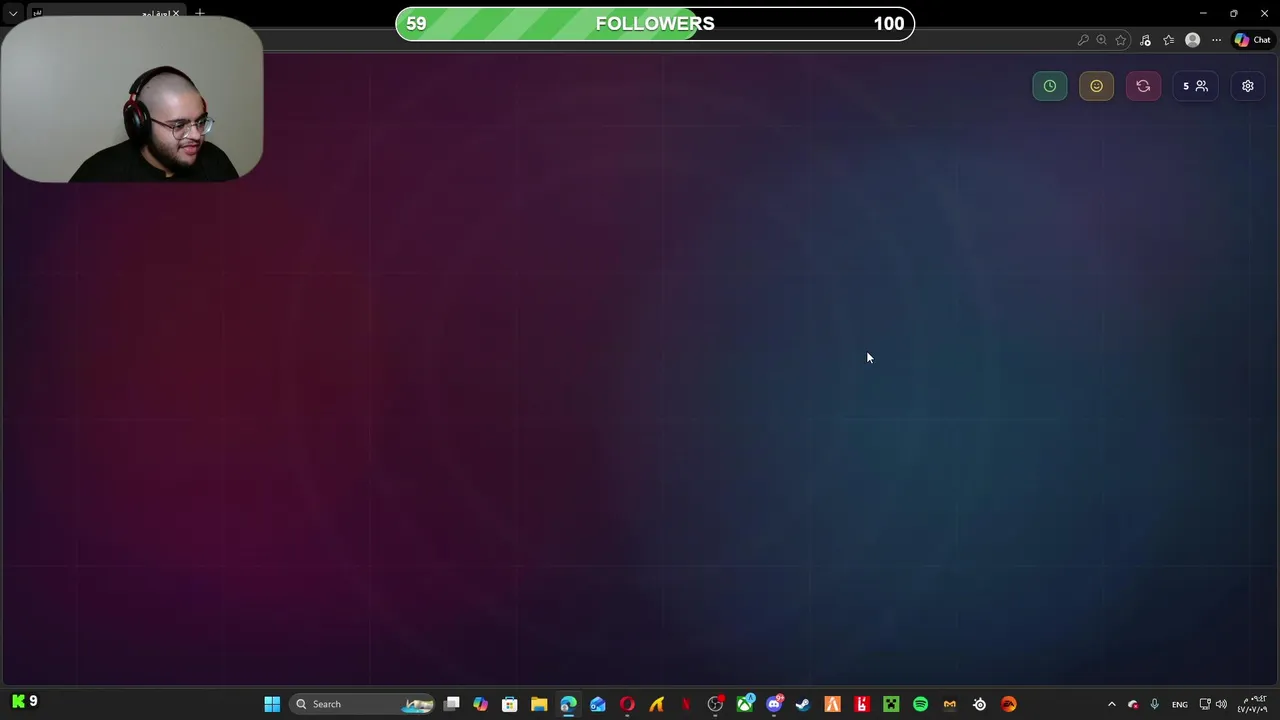Open the clock and date panel

[1253, 704]
